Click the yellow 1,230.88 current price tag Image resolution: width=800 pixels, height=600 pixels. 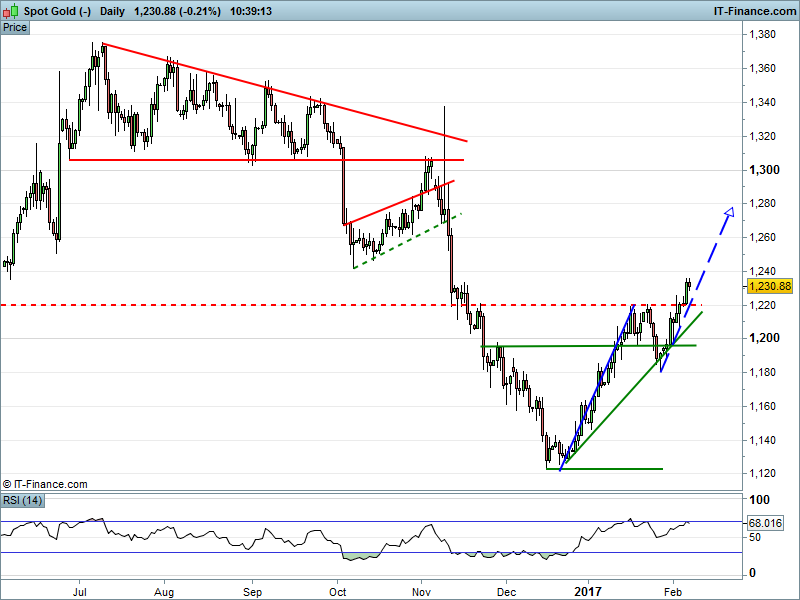point(770,286)
